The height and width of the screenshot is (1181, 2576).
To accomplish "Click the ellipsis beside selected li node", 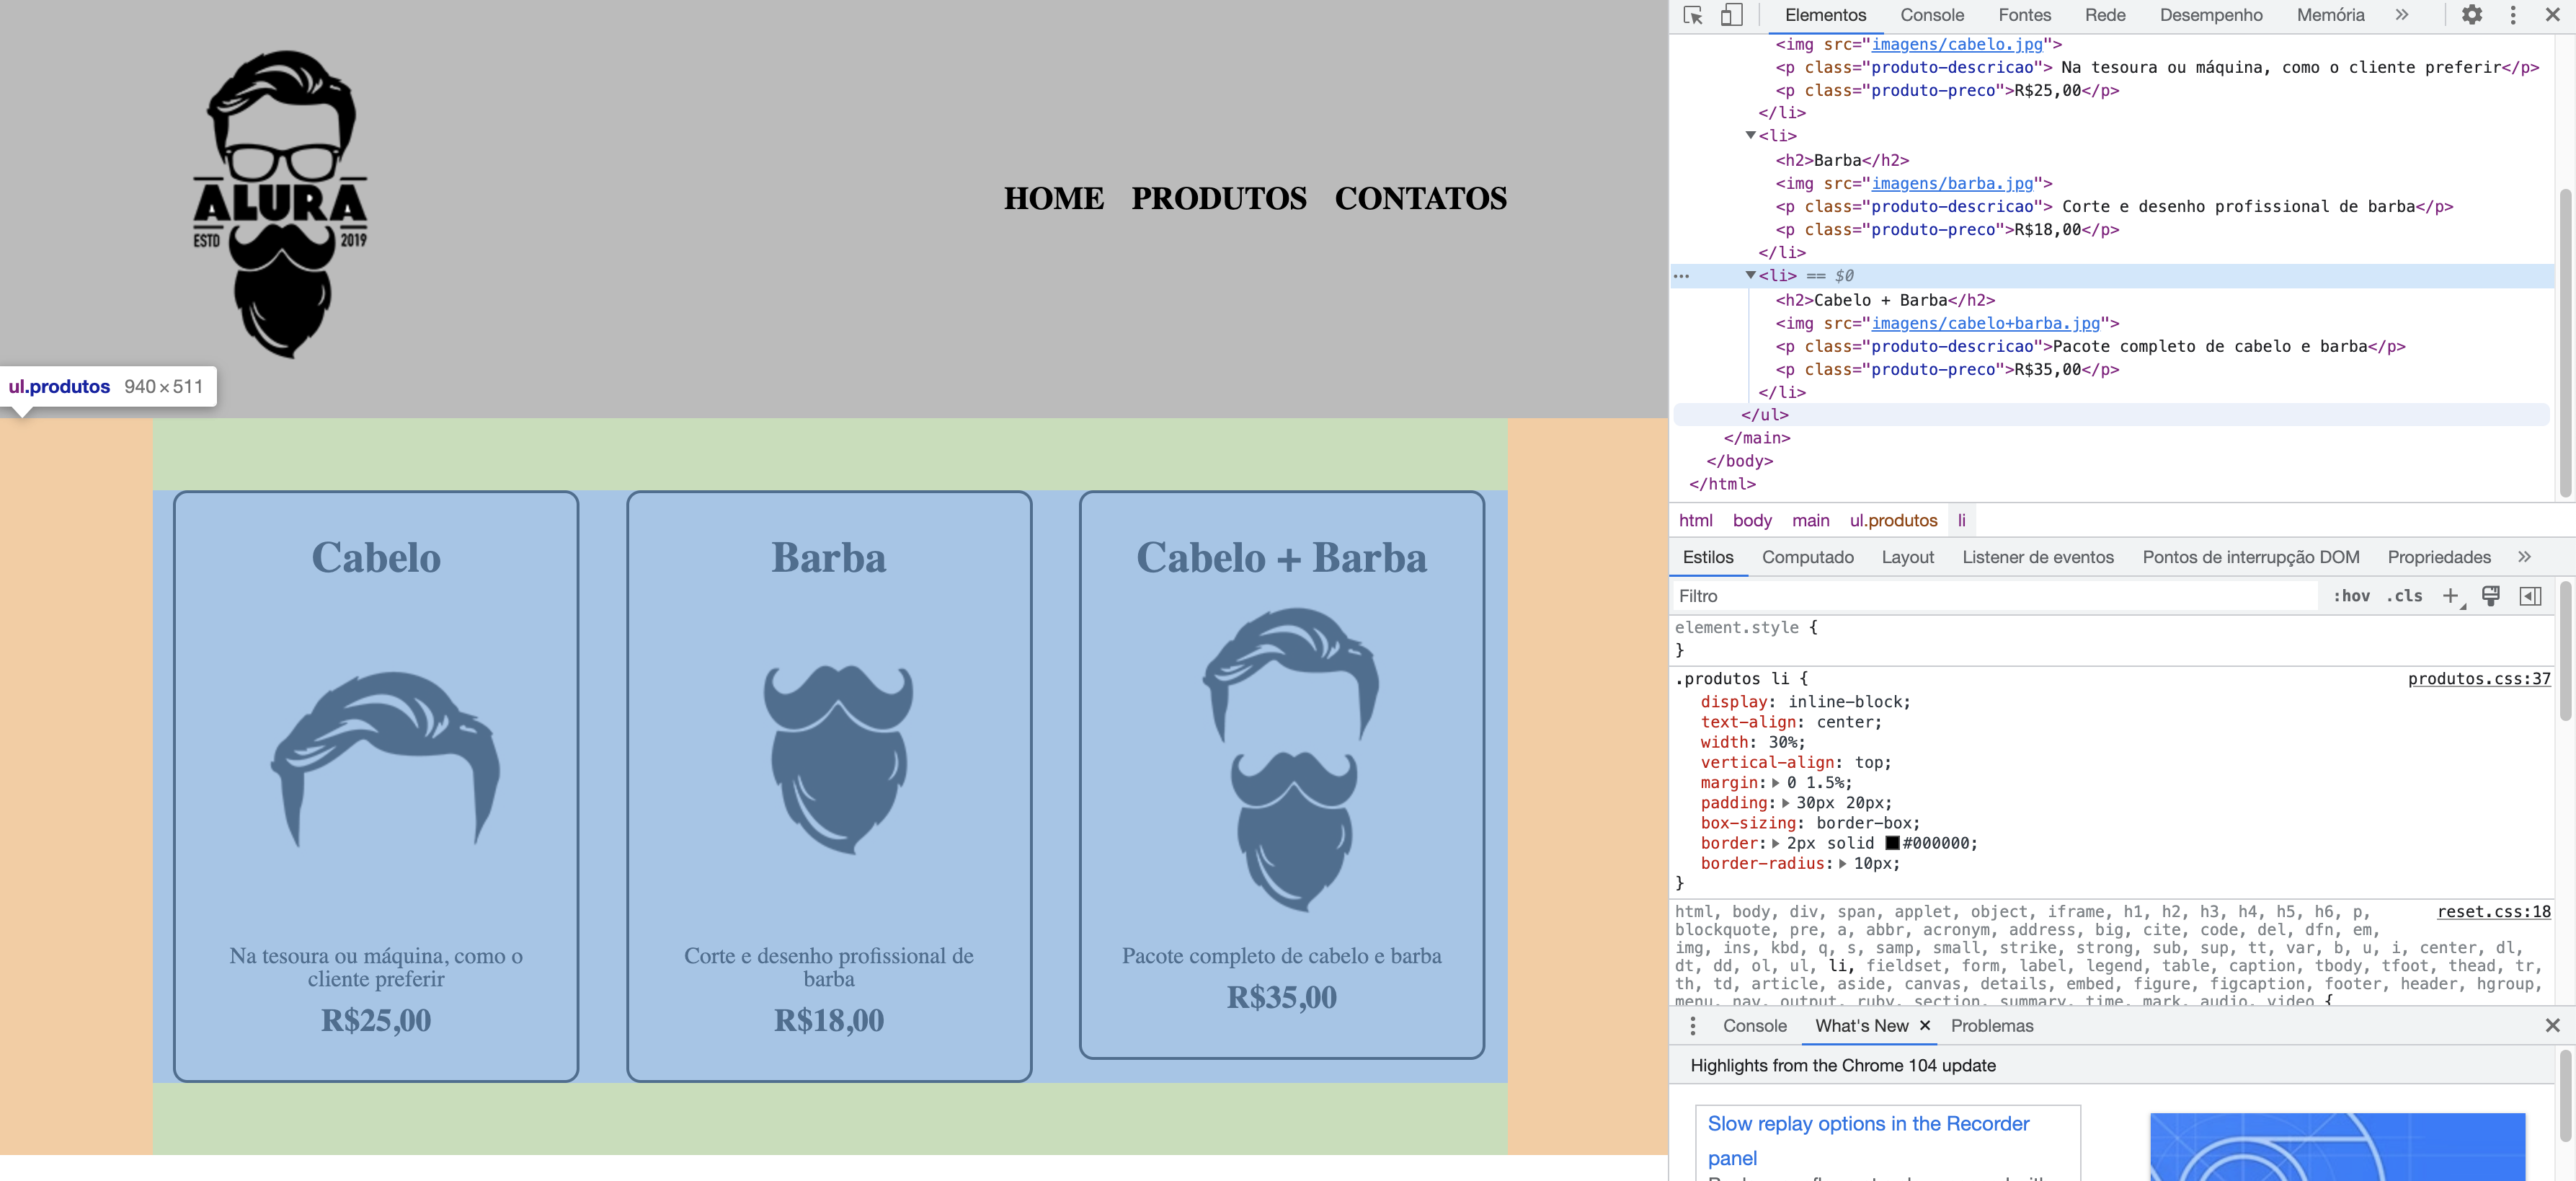I will 1682,276.
